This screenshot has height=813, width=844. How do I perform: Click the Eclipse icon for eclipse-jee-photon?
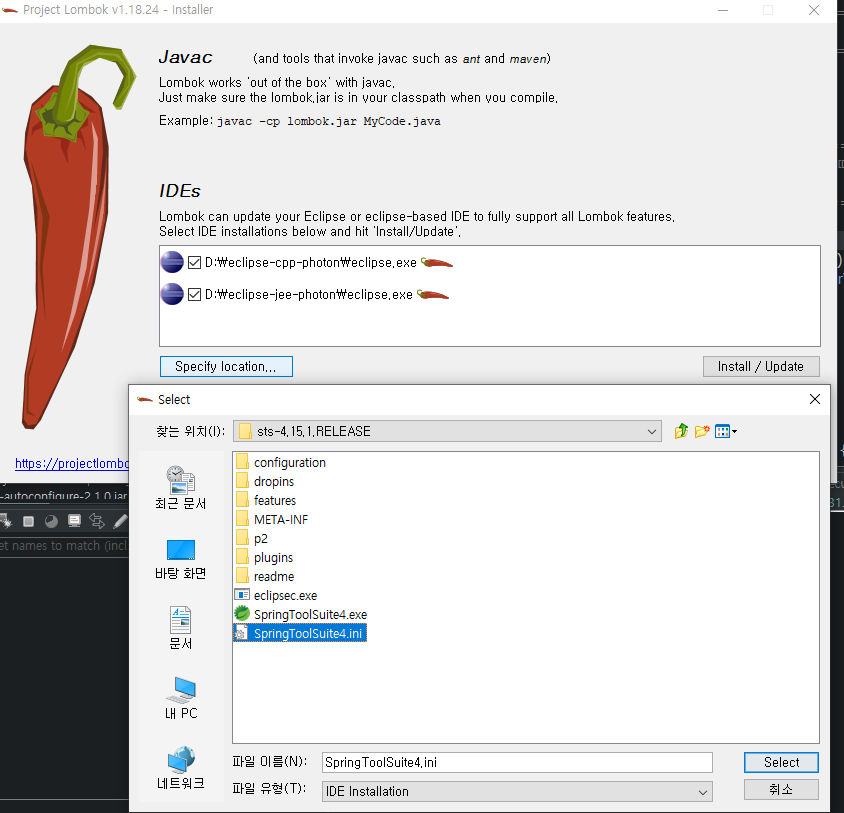(x=172, y=294)
